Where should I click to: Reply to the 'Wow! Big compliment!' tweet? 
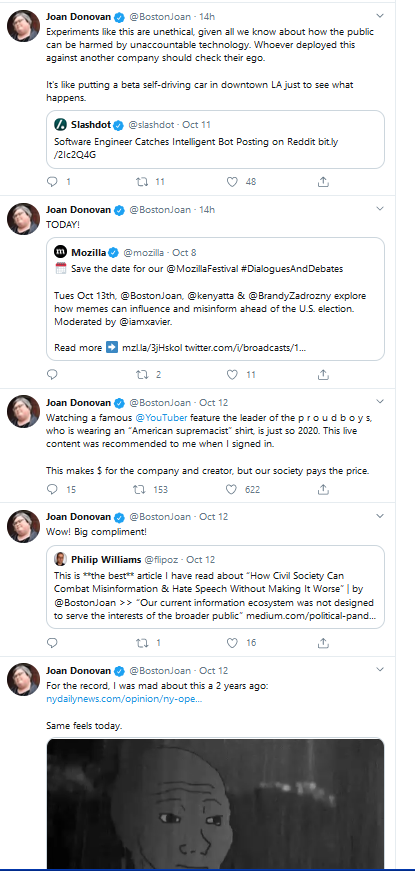click(x=52, y=643)
